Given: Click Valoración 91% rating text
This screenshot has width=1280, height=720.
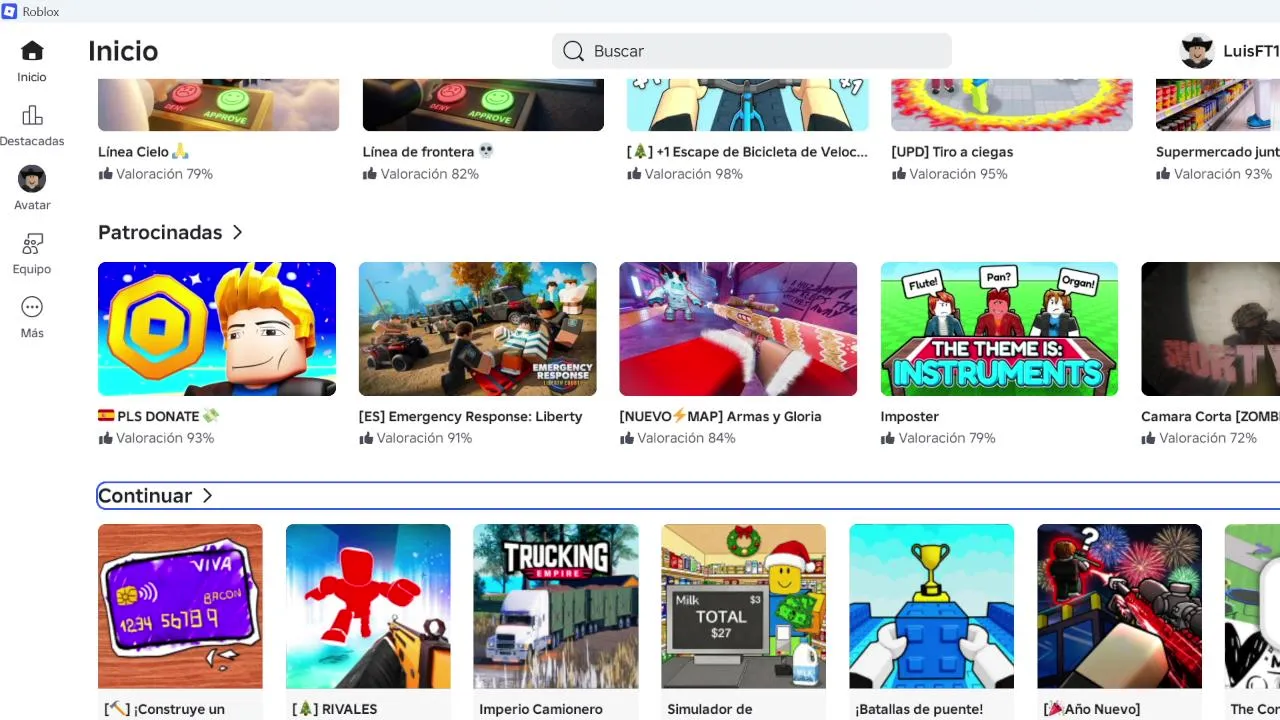Looking at the screenshot, I should (424, 438).
